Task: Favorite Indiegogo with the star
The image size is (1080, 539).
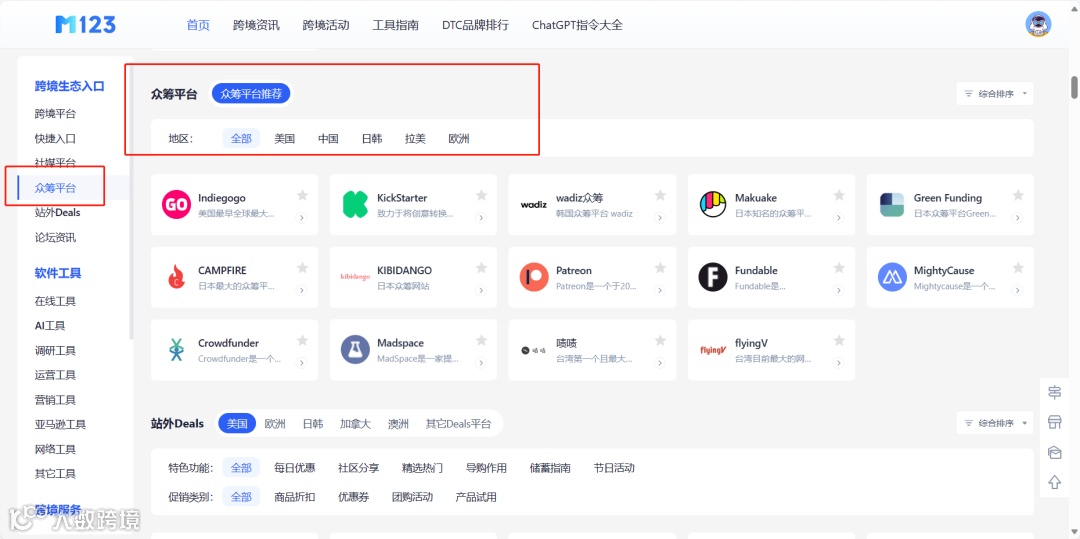Action: pyautogui.click(x=302, y=195)
